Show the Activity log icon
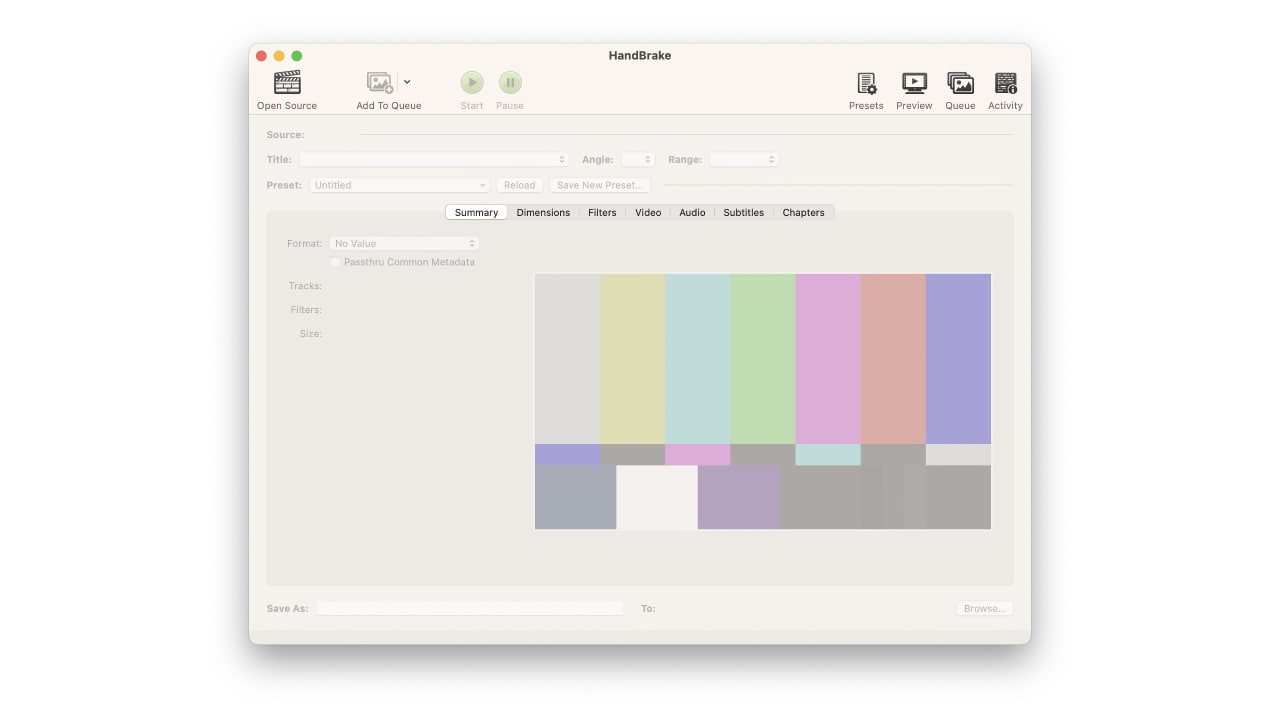Viewport: 1280px width, 720px height. pos(1005,82)
